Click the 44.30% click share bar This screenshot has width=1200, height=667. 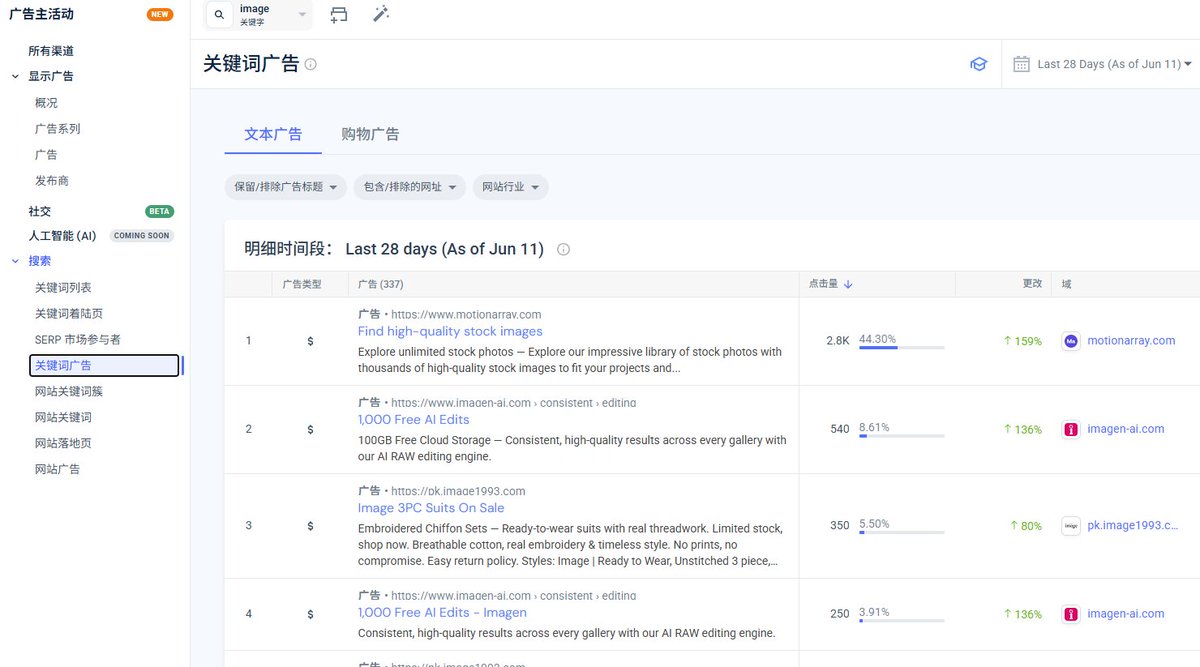(901, 347)
